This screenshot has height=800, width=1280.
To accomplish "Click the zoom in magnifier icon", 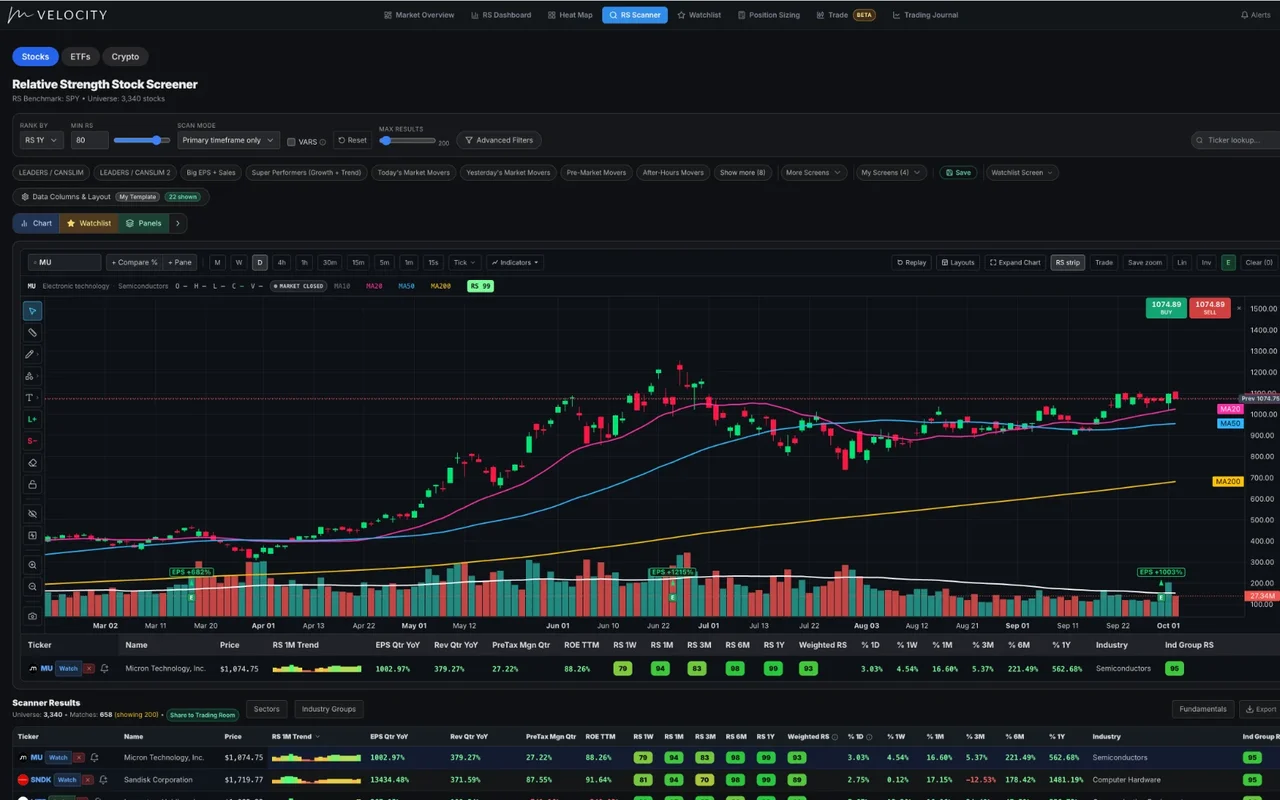I will tap(32, 565).
